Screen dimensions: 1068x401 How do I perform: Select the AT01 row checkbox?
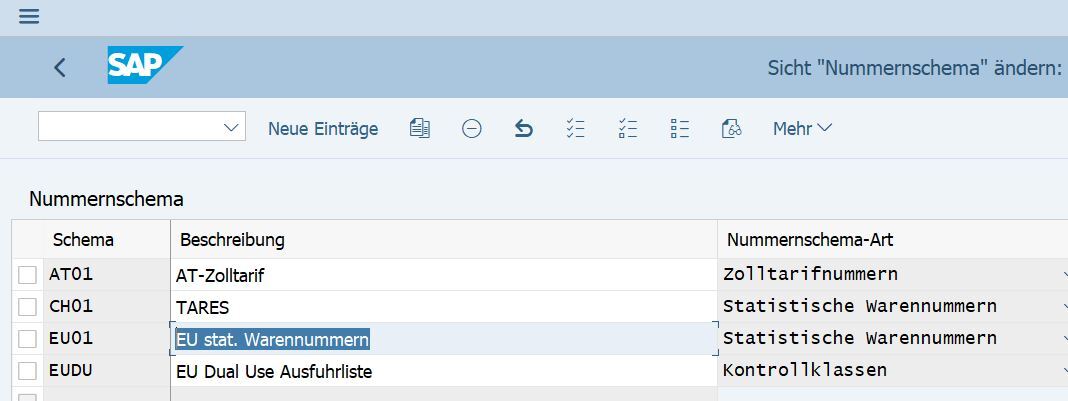28,275
